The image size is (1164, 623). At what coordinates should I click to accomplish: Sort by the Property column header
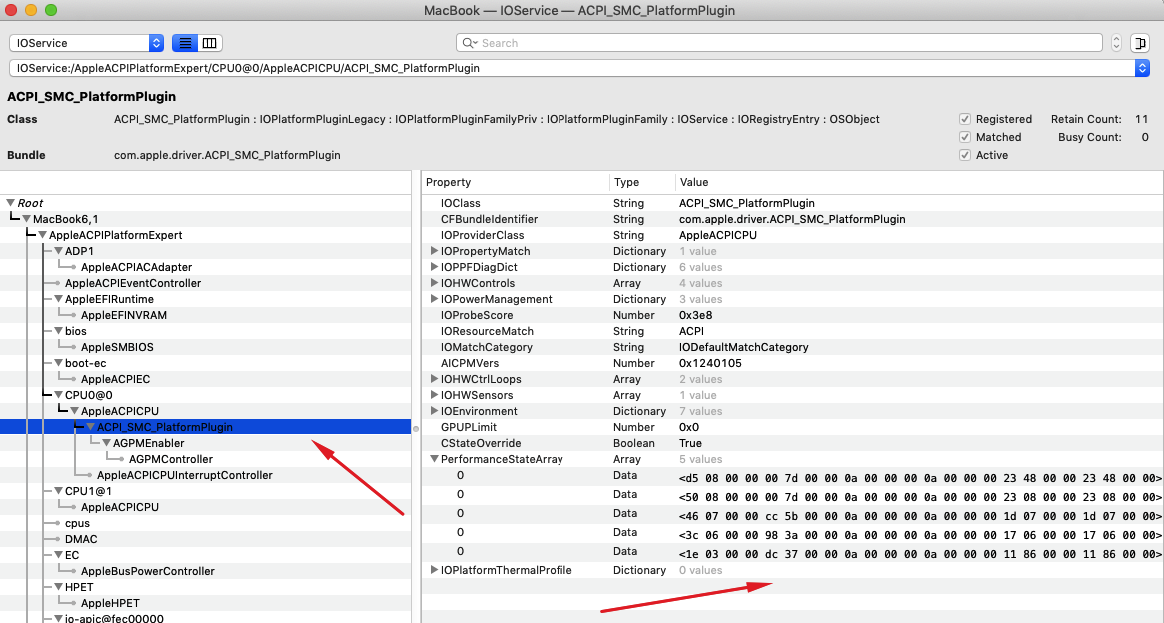coord(515,182)
